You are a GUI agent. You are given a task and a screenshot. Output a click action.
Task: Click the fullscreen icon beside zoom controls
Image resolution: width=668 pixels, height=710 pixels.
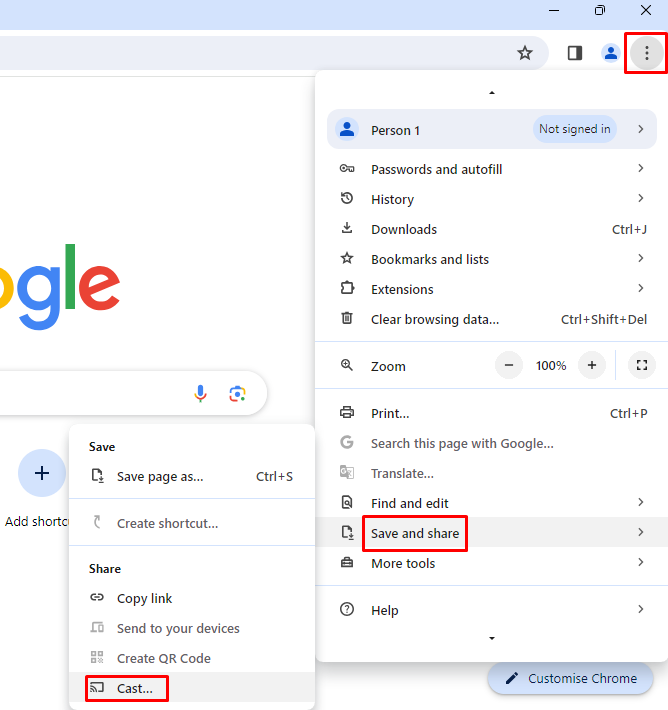pyautogui.click(x=642, y=366)
